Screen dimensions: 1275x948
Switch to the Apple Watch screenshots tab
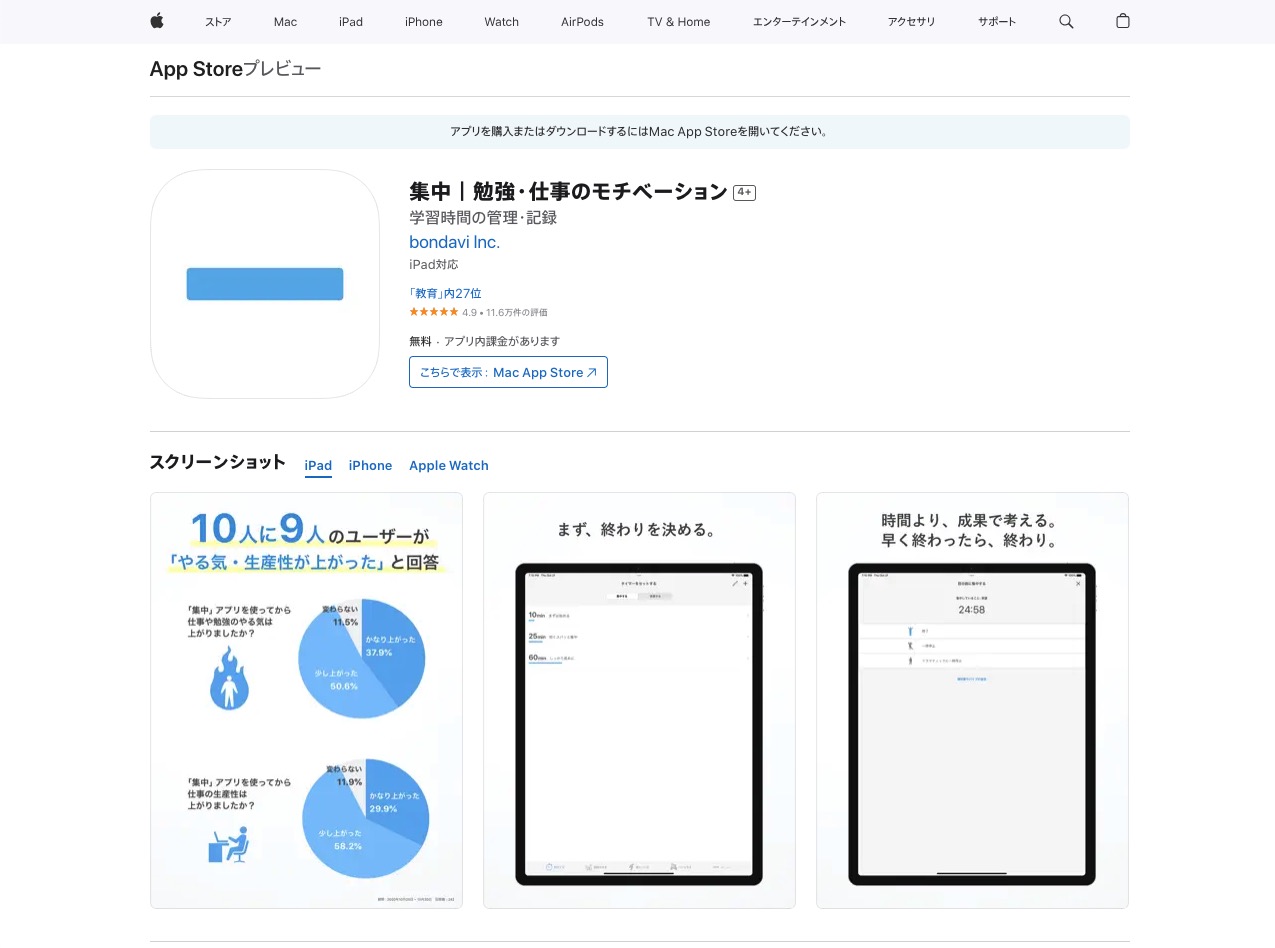coord(449,465)
